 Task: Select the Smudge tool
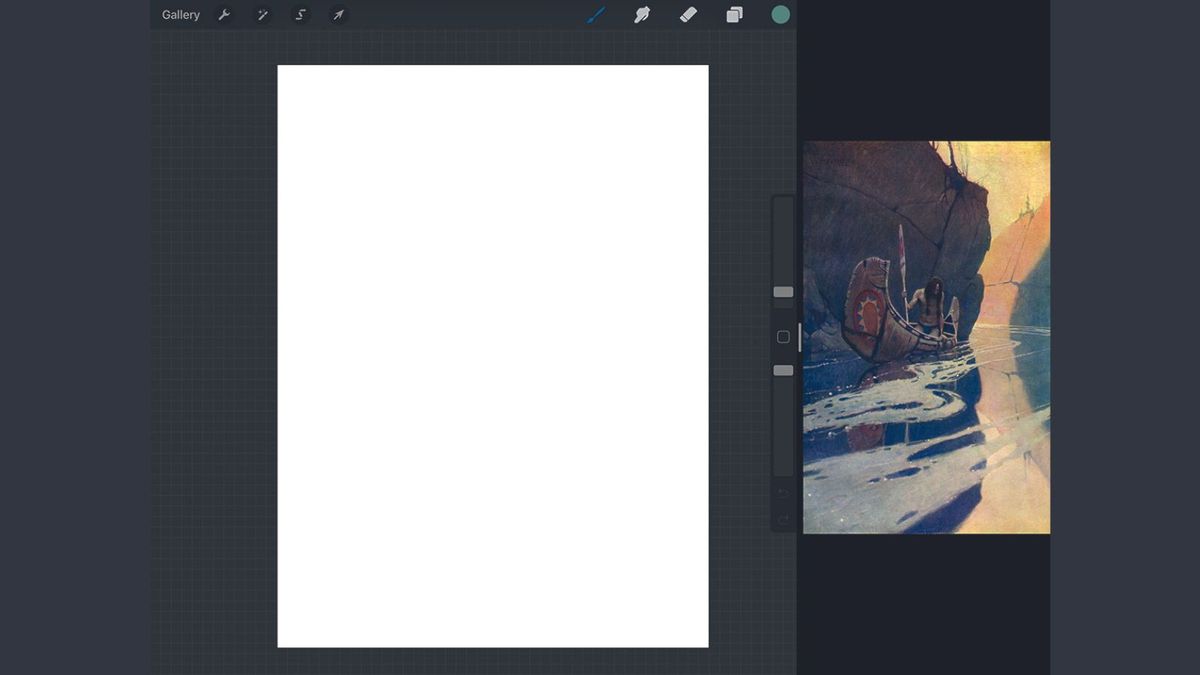[x=642, y=14]
